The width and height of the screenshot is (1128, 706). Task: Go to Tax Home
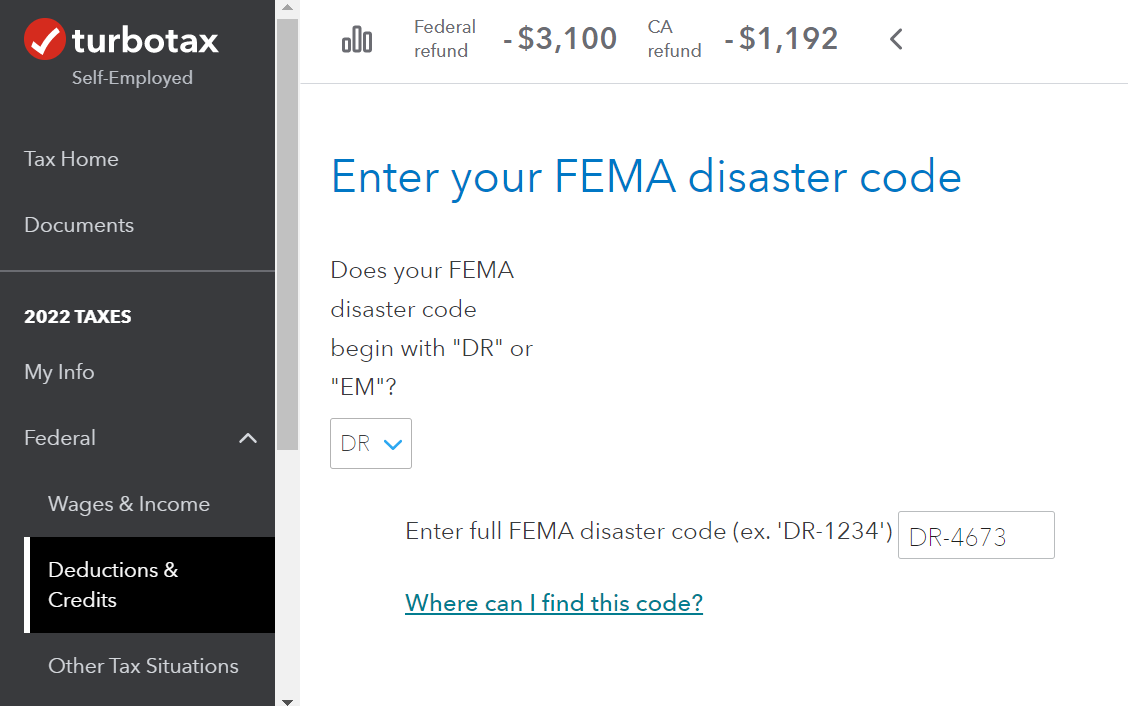pos(71,159)
